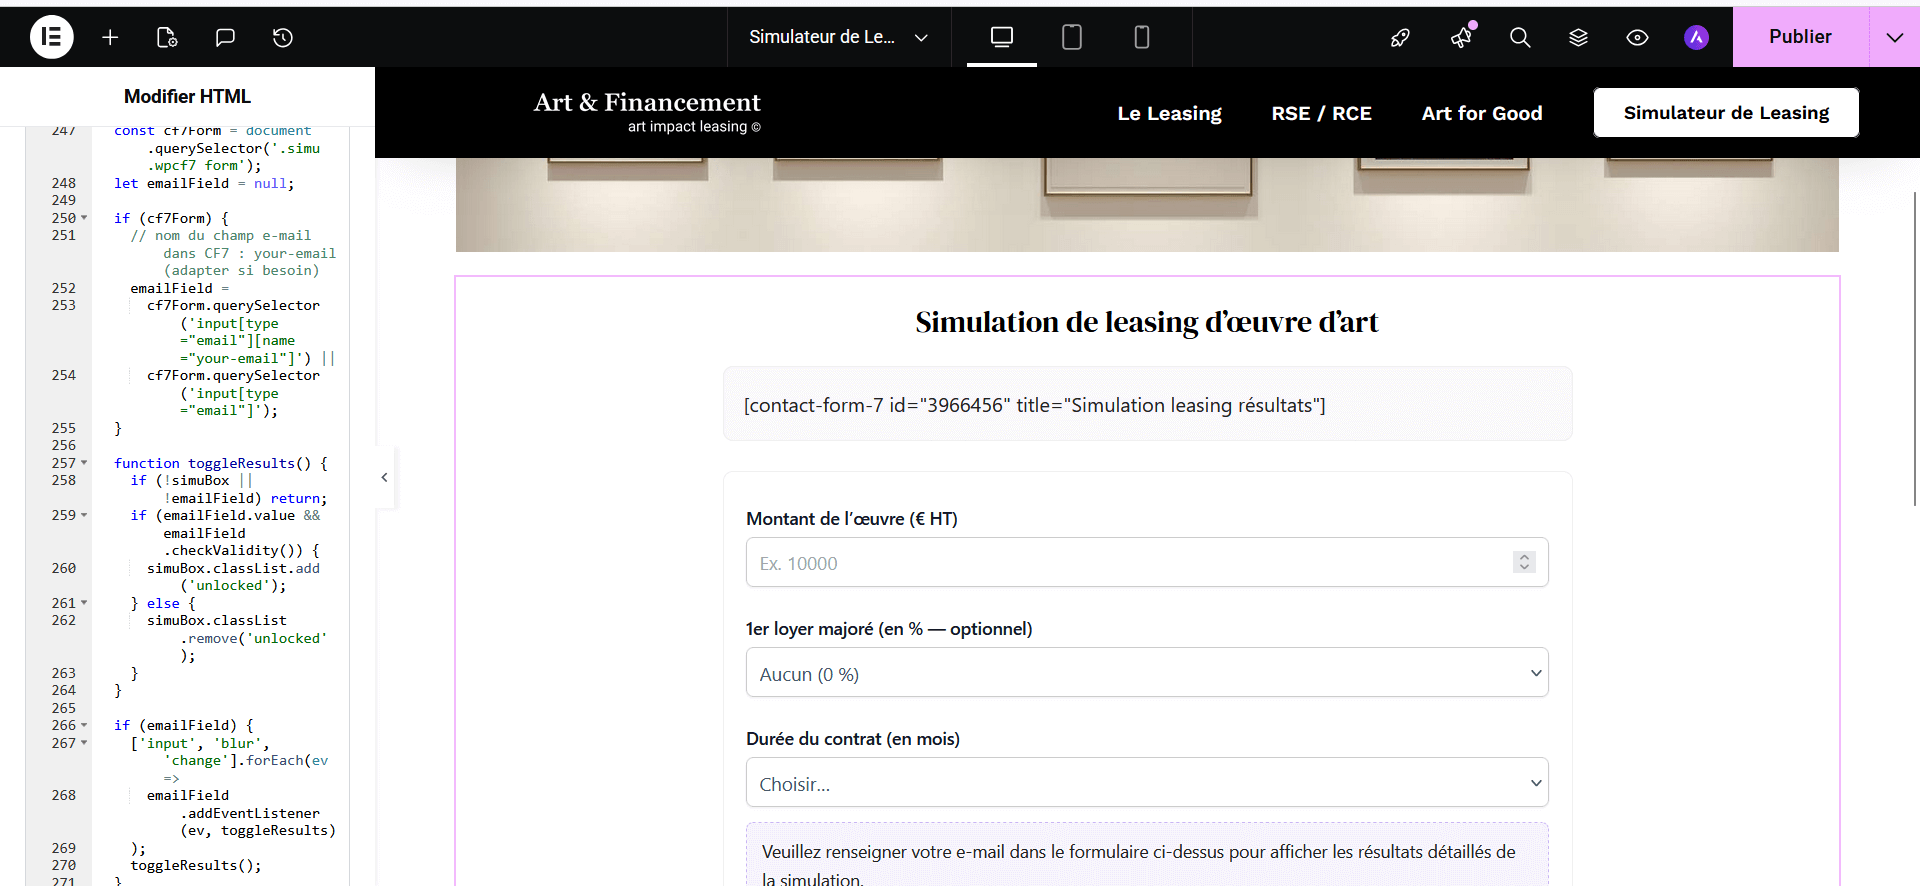This screenshot has width=1920, height=886.
Task: Open revision history clock icon
Action: coord(283,37)
